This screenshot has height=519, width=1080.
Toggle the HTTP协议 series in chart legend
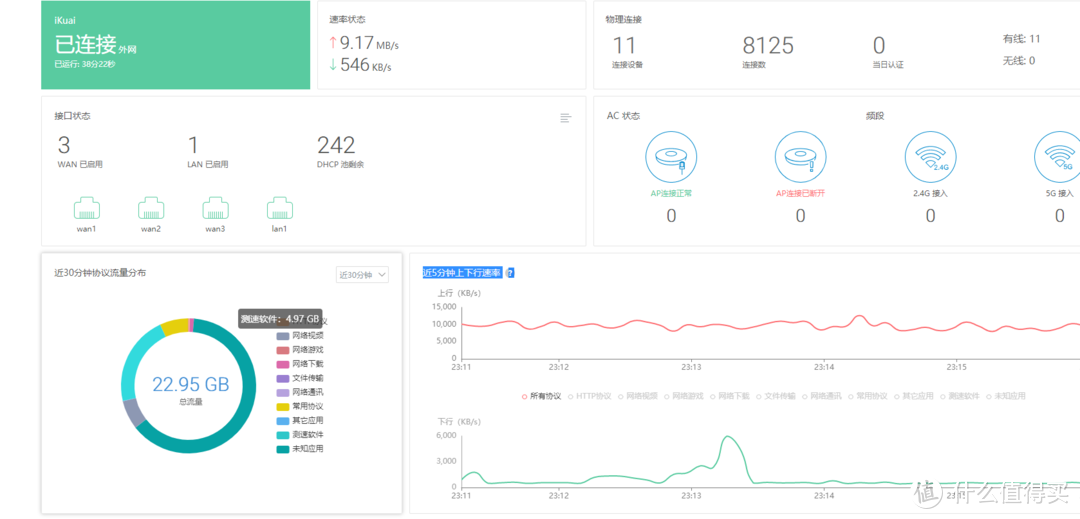point(592,396)
